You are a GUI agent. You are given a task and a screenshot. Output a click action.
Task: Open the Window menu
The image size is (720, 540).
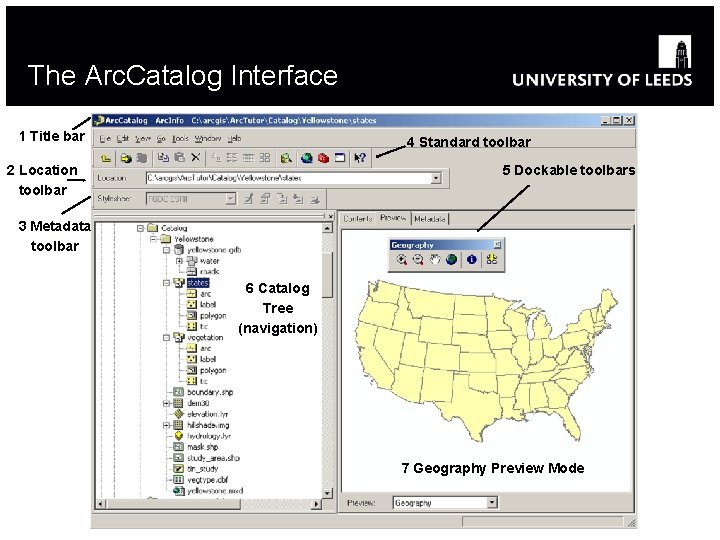pyautogui.click(x=208, y=138)
